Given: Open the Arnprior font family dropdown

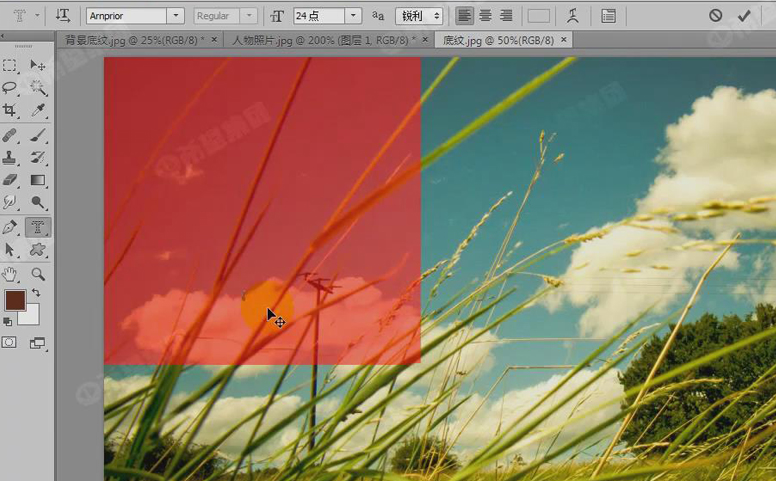Looking at the screenshot, I should 176,16.
